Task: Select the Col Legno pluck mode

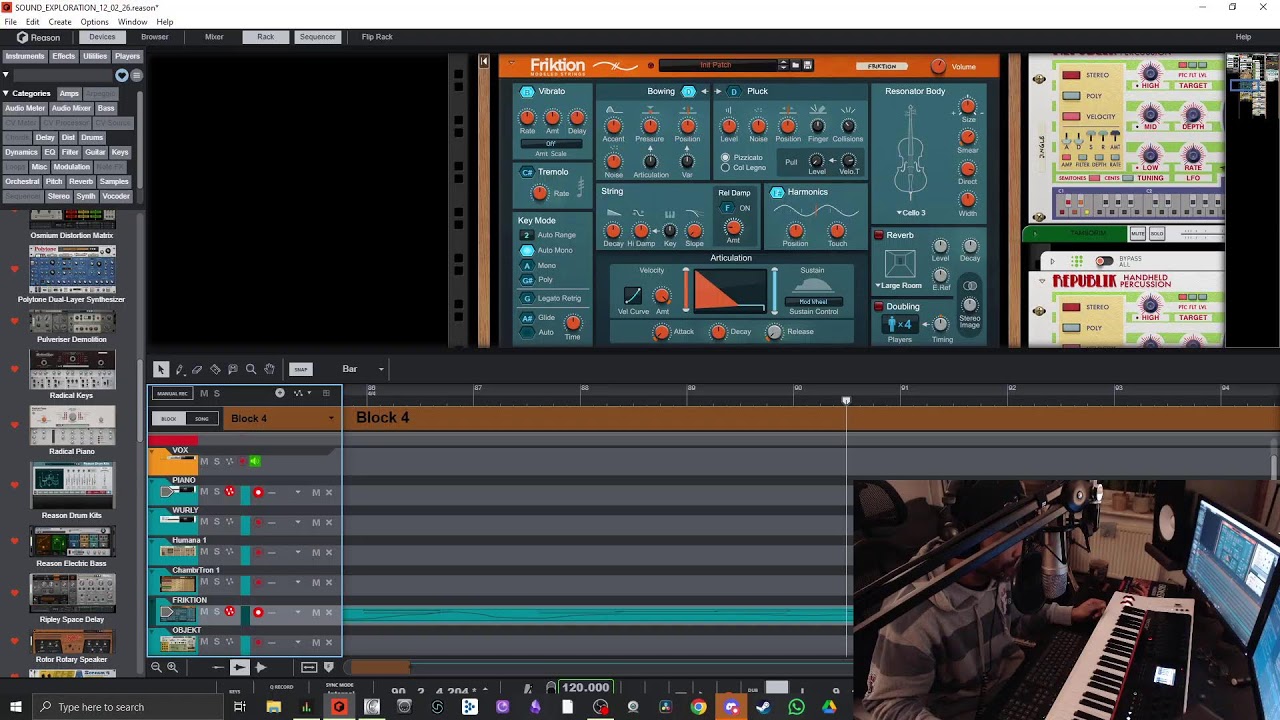Action: [x=725, y=168]
